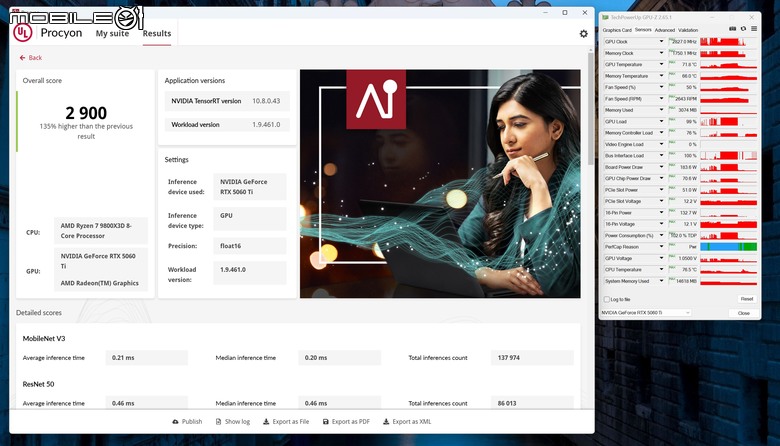Image resolution: width=780 pixels, height=446 pixels.
Task: Select the Results tab in Procyon
Action: click(157, 33)
